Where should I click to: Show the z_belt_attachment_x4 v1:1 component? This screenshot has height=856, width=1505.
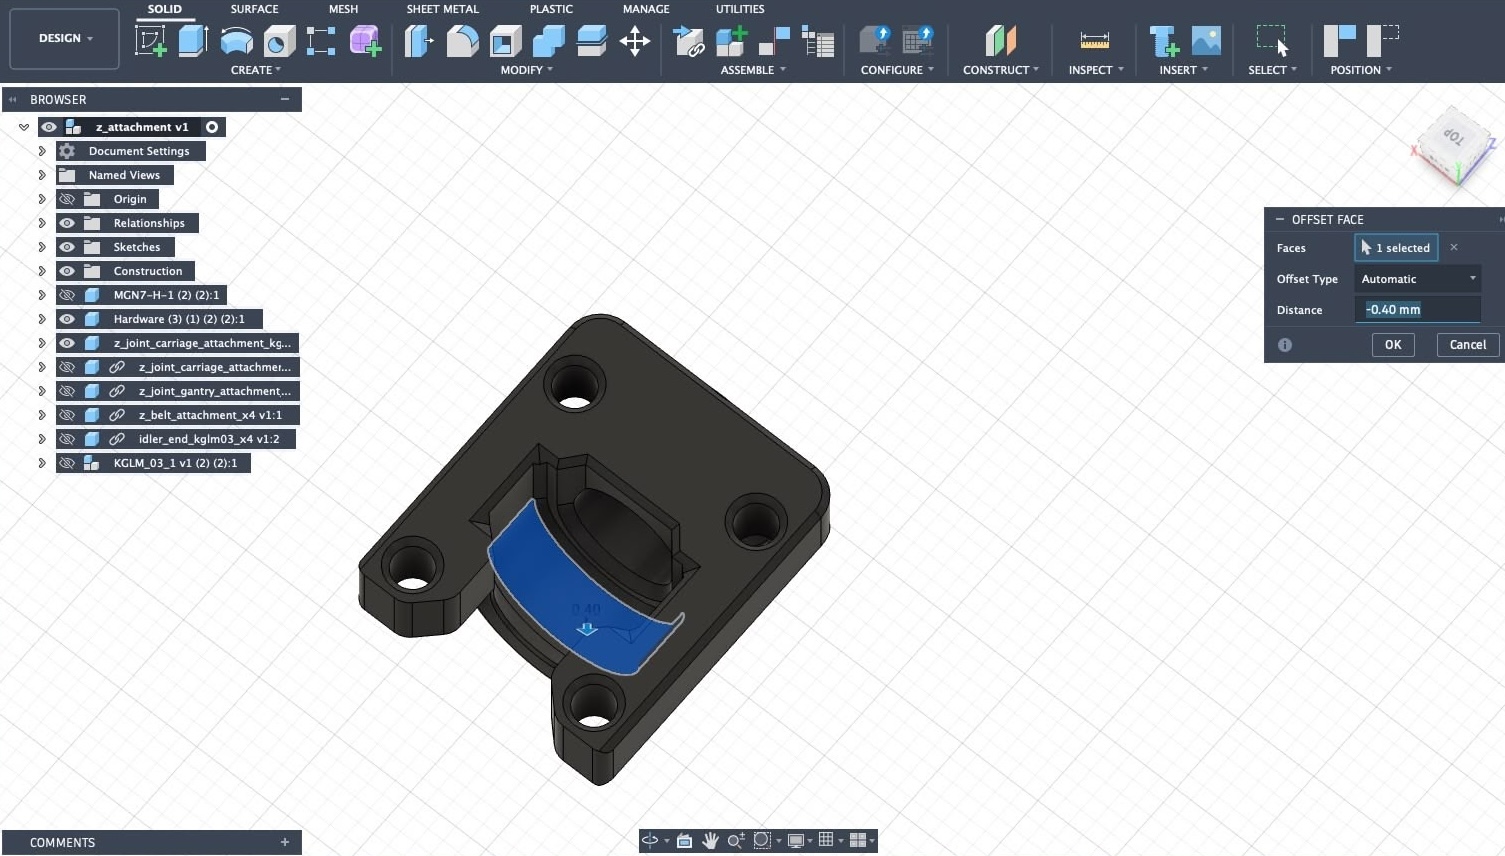tap(67, 415)
